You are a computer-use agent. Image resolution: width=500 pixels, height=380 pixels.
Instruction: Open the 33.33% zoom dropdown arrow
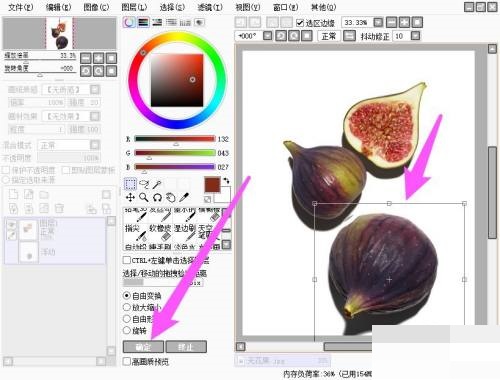[378, 23]
